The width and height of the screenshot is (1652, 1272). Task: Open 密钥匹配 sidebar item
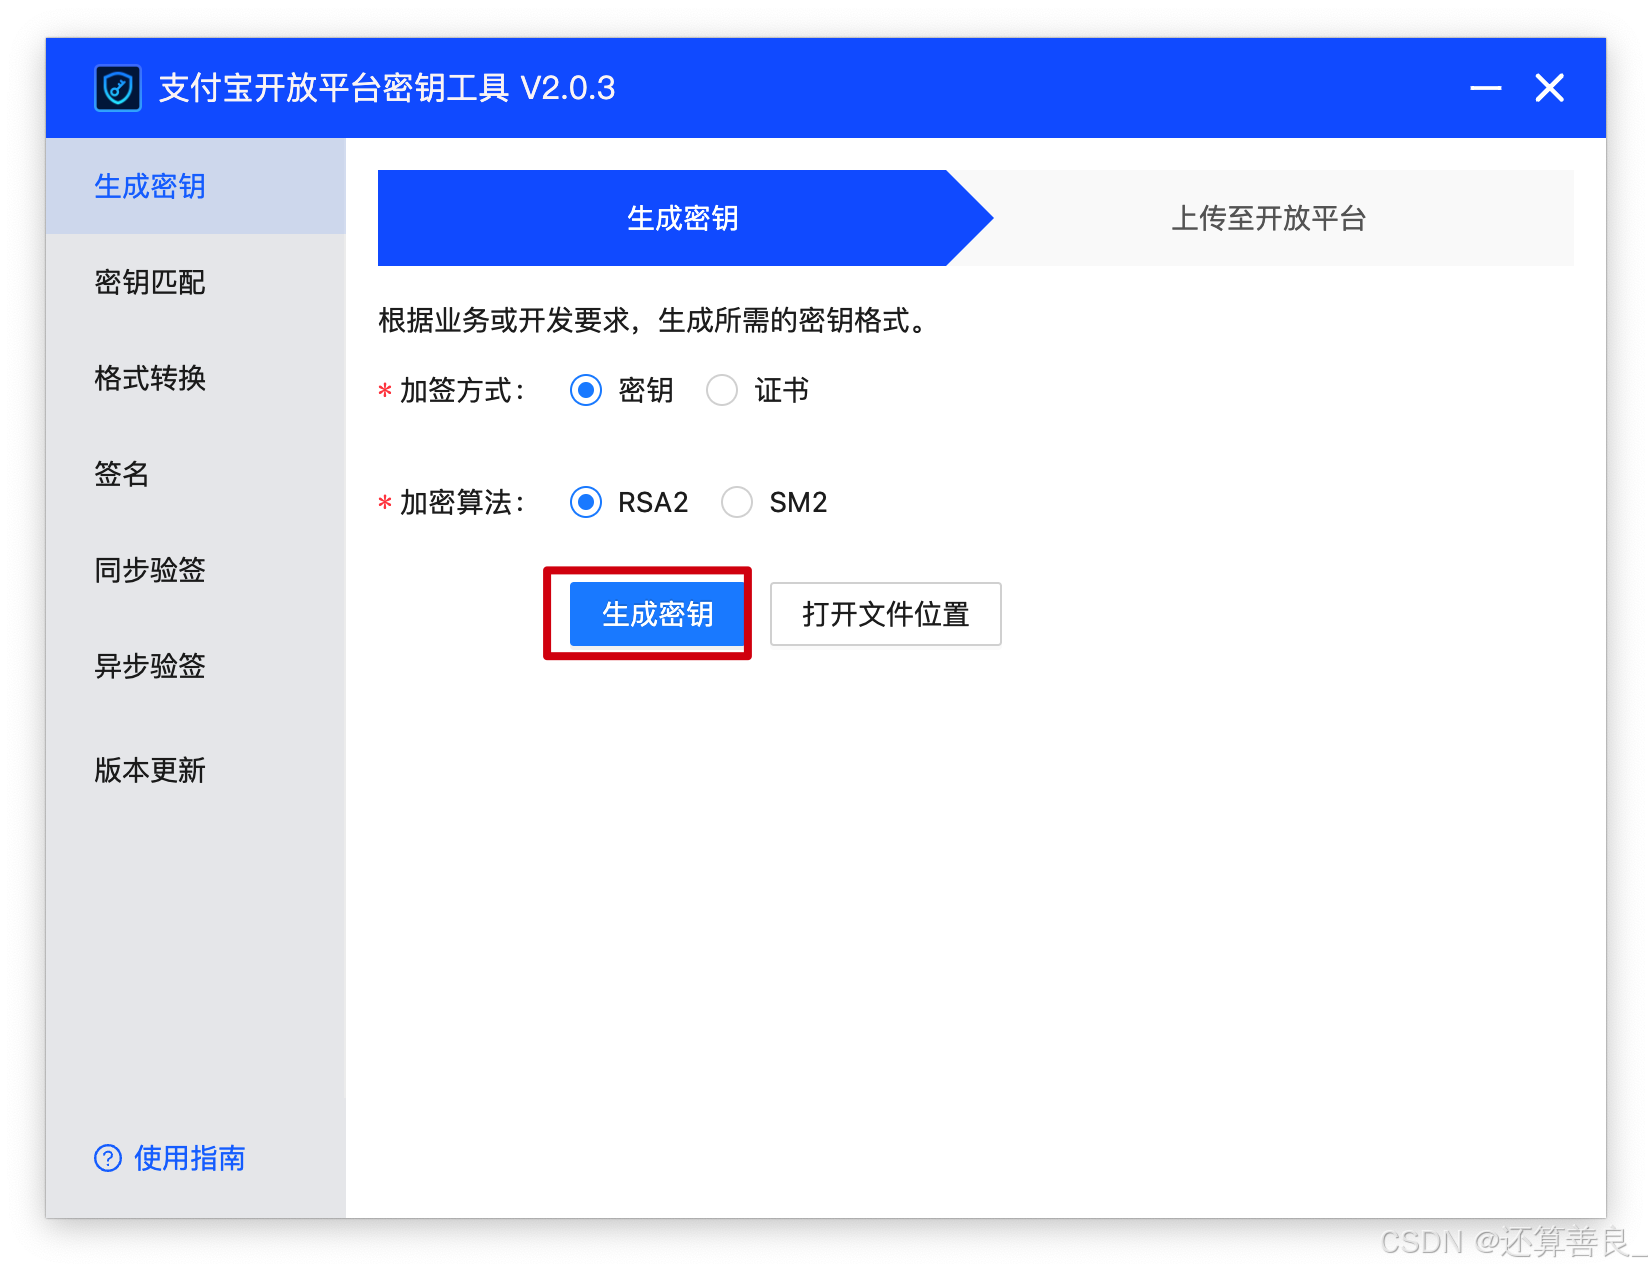196,282
